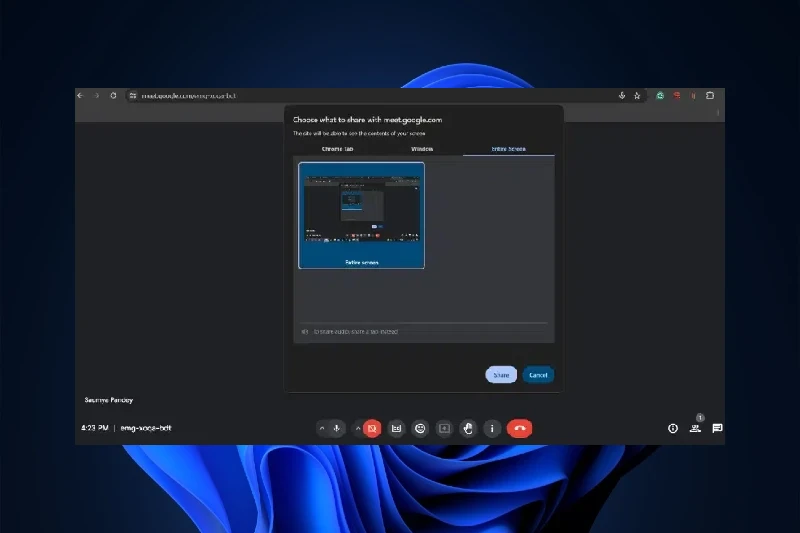This screenshot has height=533, width=800.
Task: Show the participants people panel
Action: click(x=695, y=428)
